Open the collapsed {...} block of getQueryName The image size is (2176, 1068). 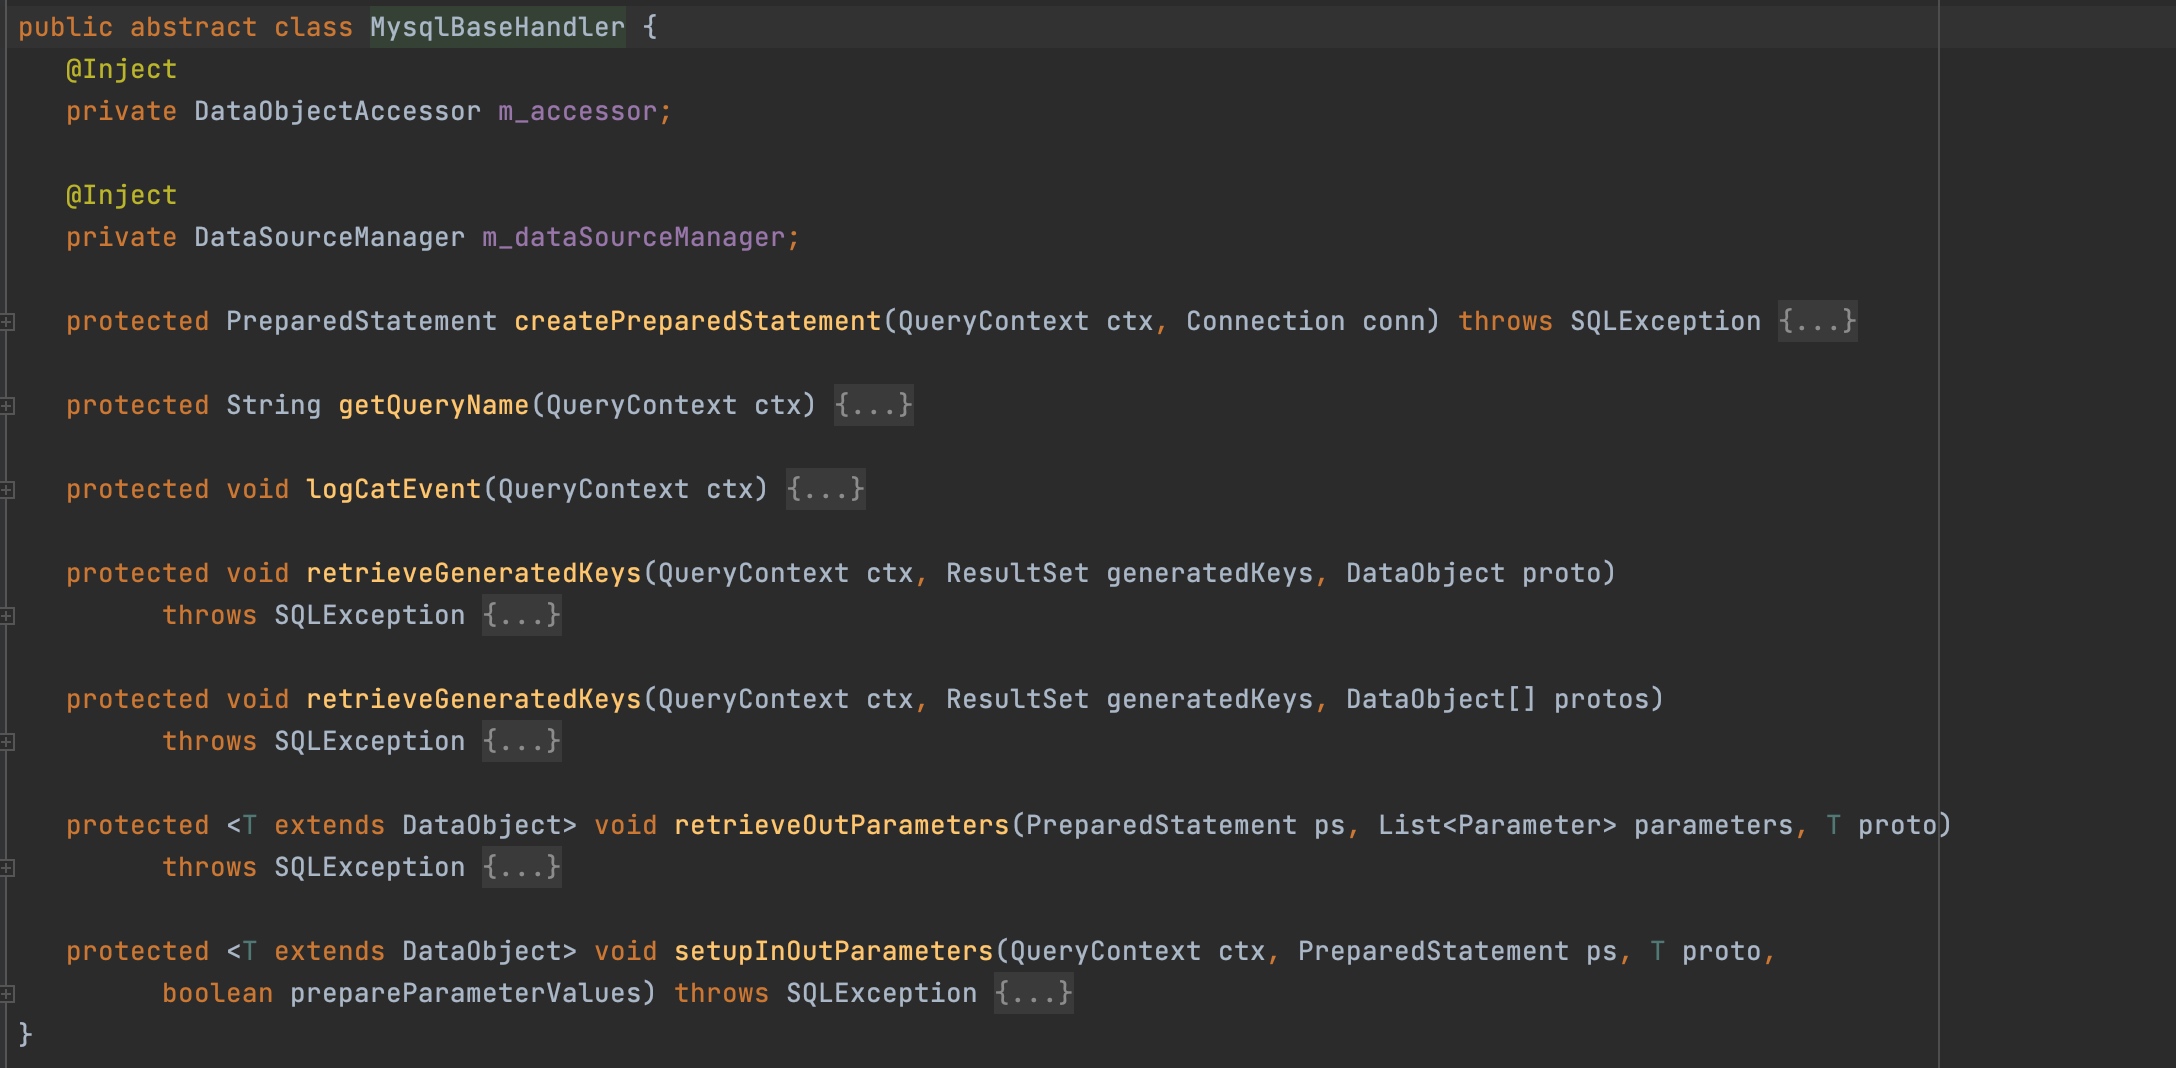coord(873,406)
